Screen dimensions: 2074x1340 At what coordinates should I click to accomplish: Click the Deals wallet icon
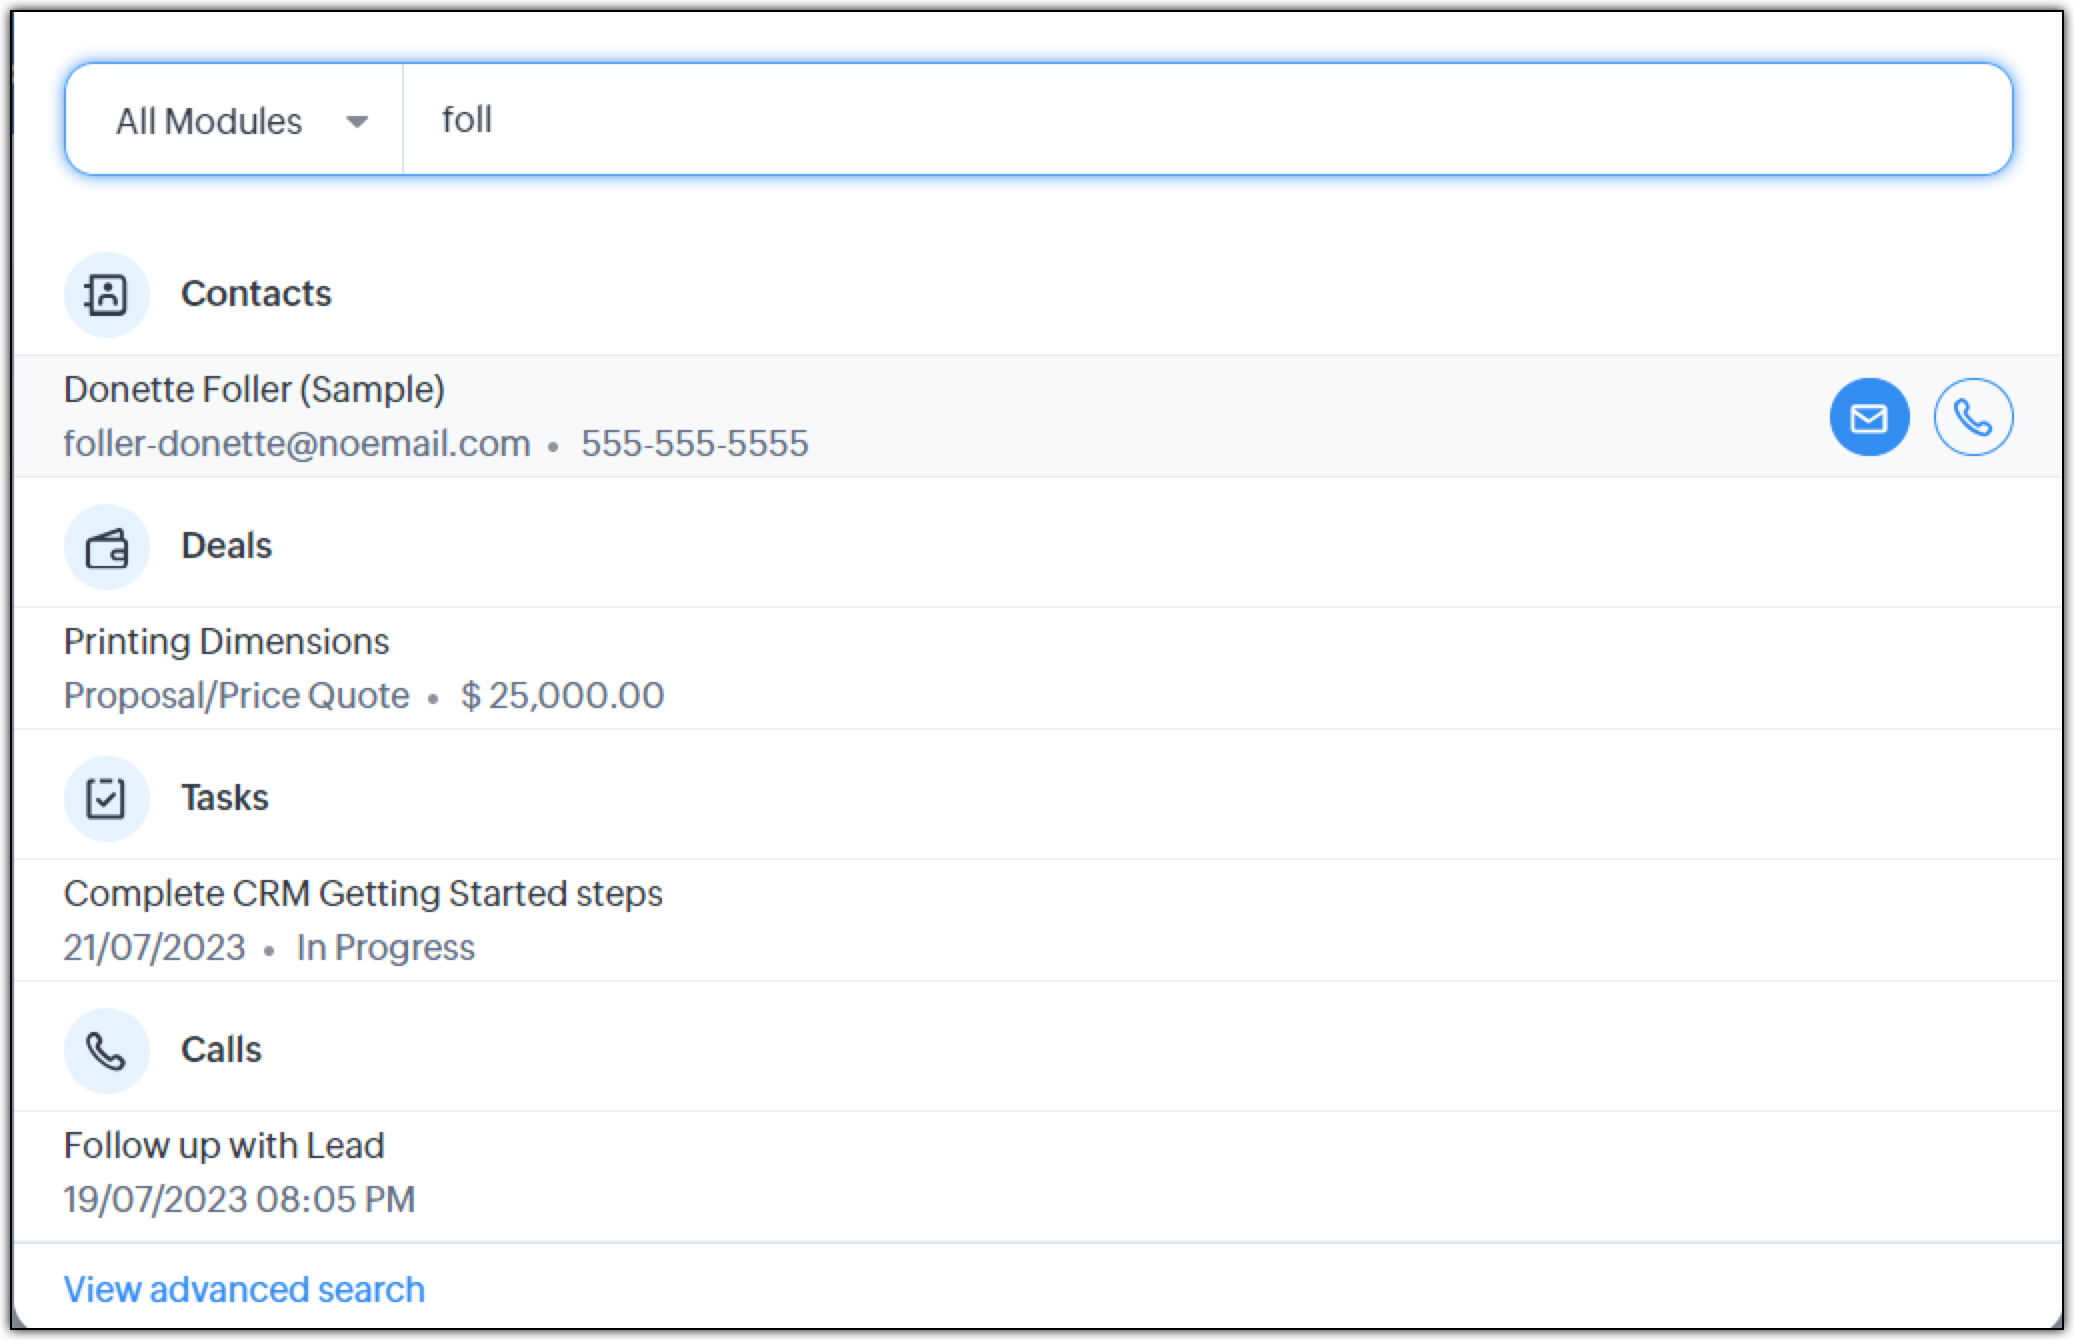pos(106,547)
